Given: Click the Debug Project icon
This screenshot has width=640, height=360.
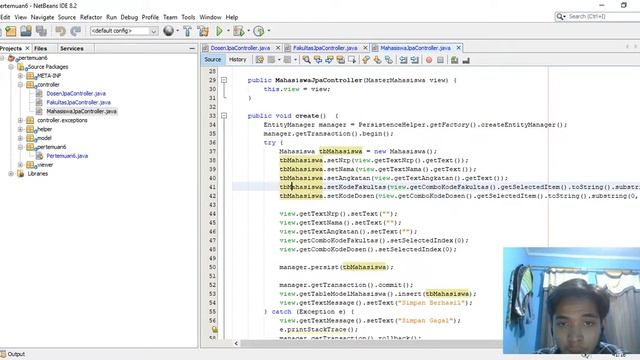Looking at the screenshot, I should click(x=239, y=31).
